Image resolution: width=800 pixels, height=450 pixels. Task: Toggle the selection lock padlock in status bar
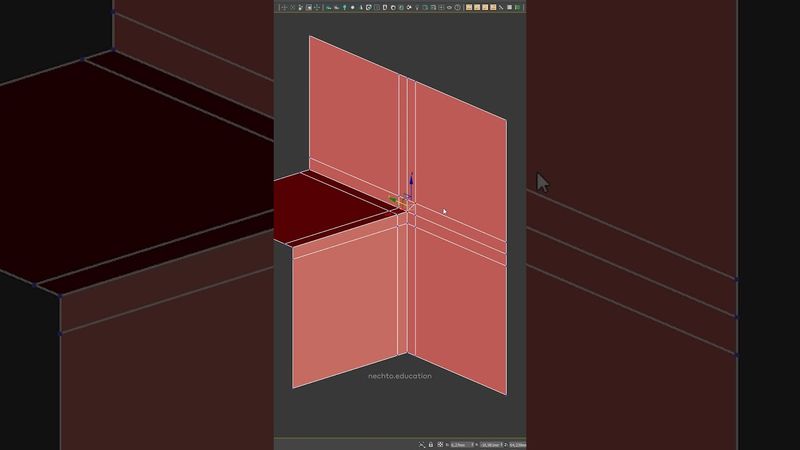point(431,444)
